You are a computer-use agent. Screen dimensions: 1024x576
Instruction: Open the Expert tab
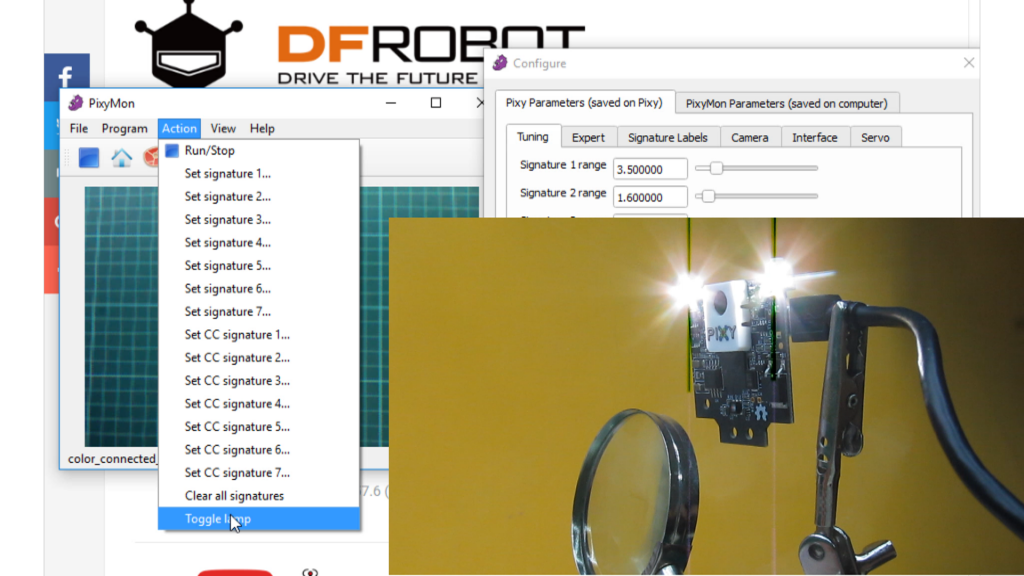click(x=588, y=137)
